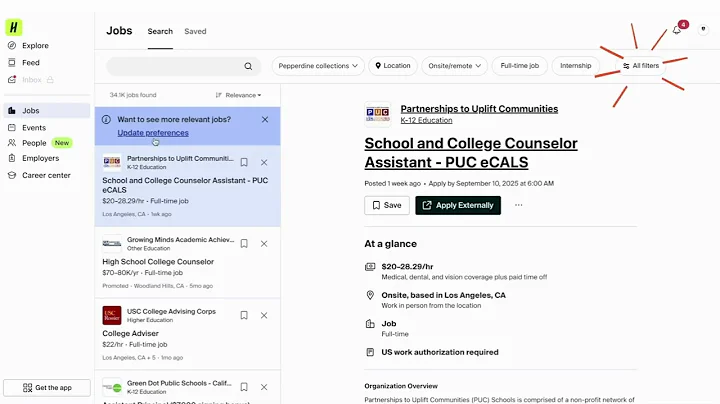The height and width of the screenshot is (404, 720).
Task: Click the USC Rossier logo thumbnail
Action: 112,315
